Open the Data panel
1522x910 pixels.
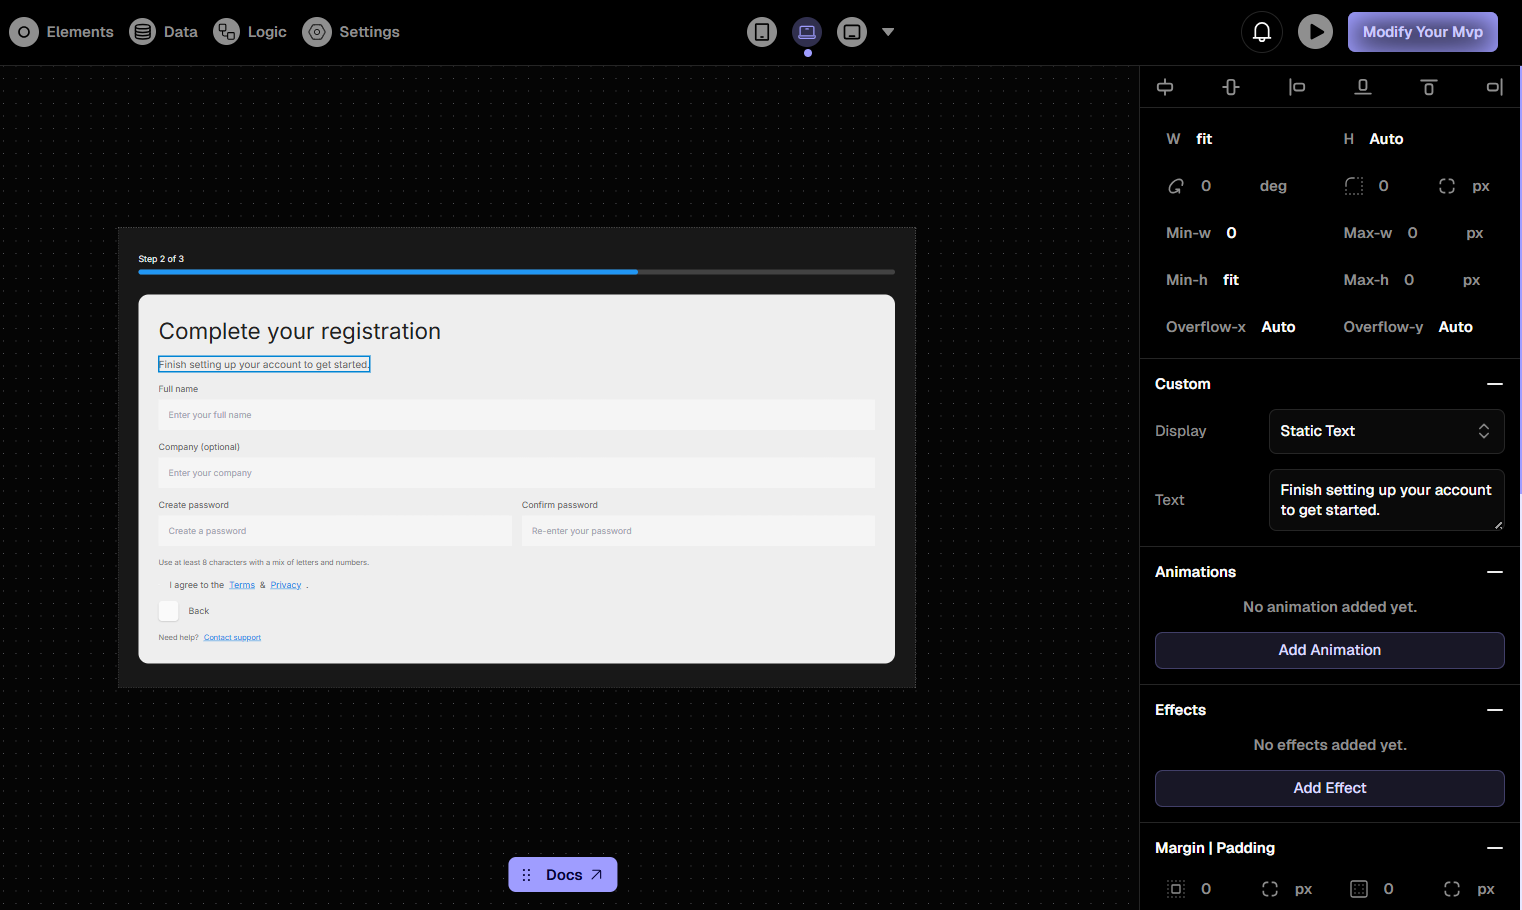click(x=164, y=32)
